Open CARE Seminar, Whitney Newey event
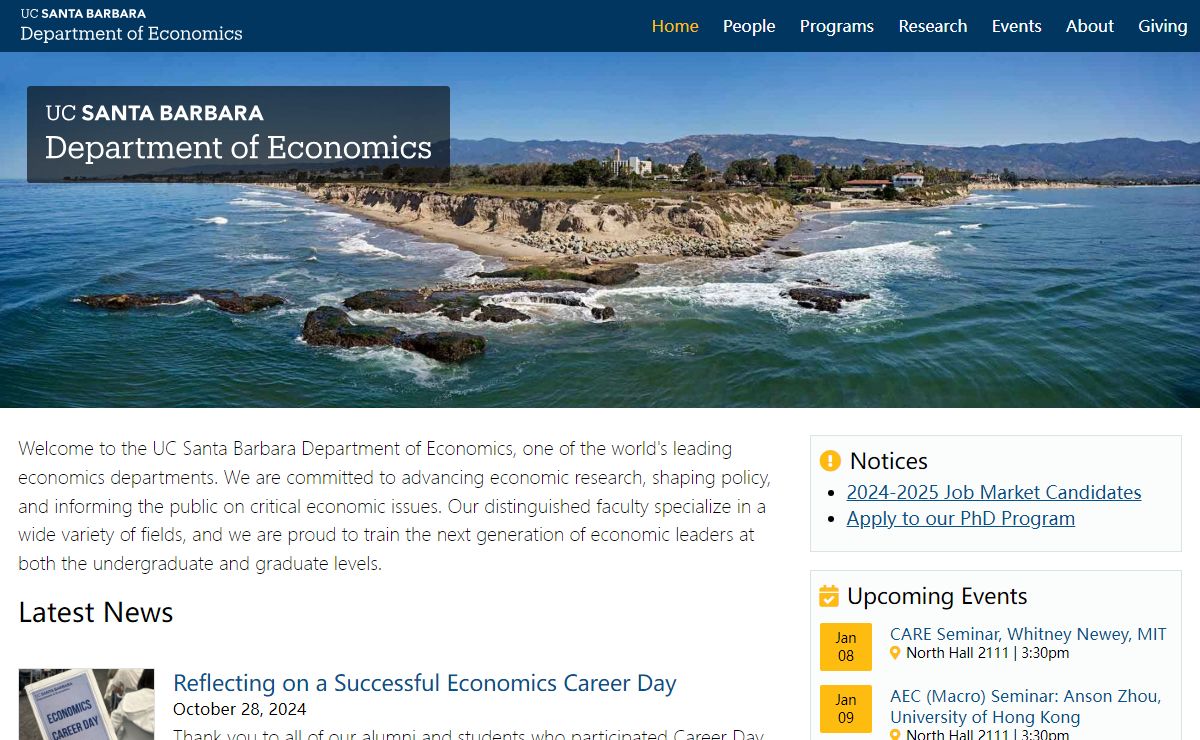This screenshot has width=1200, height=740. coord(1028,634)
